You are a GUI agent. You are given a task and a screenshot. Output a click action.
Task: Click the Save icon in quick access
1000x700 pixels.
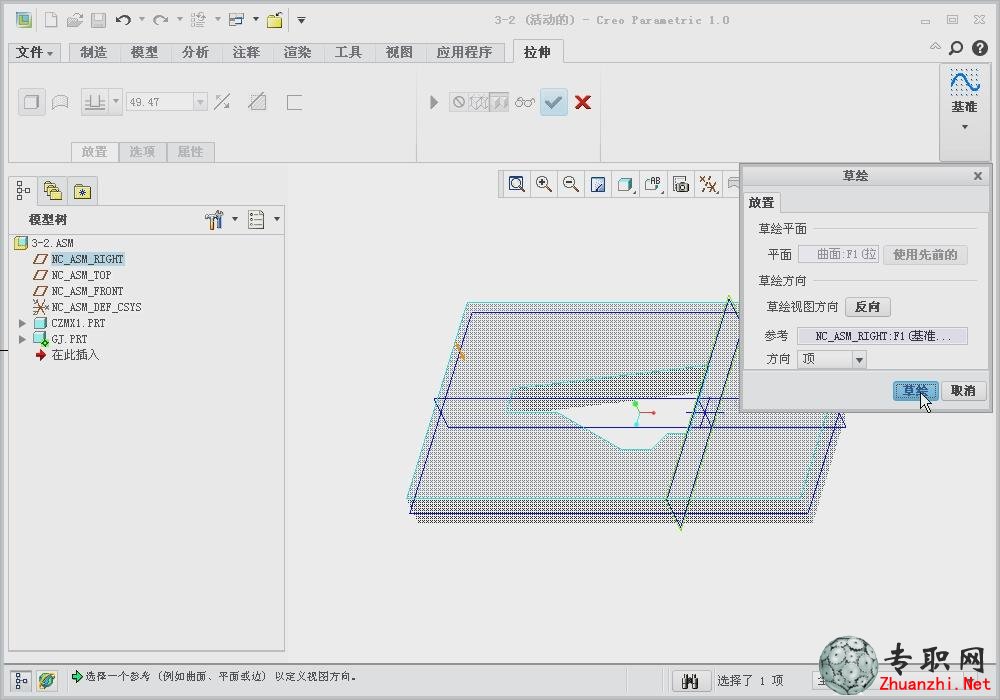coord(98,20)
